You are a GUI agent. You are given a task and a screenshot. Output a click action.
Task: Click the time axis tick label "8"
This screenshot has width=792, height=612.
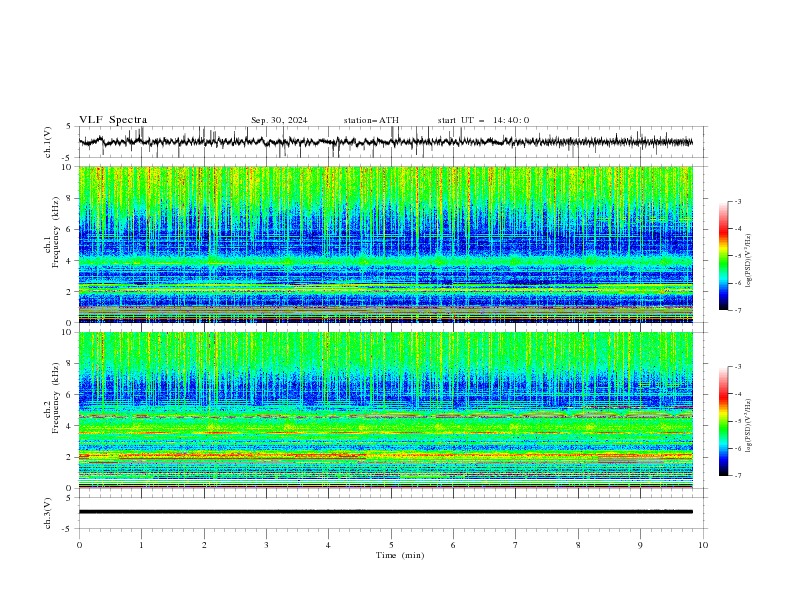[x=578, y=545]
